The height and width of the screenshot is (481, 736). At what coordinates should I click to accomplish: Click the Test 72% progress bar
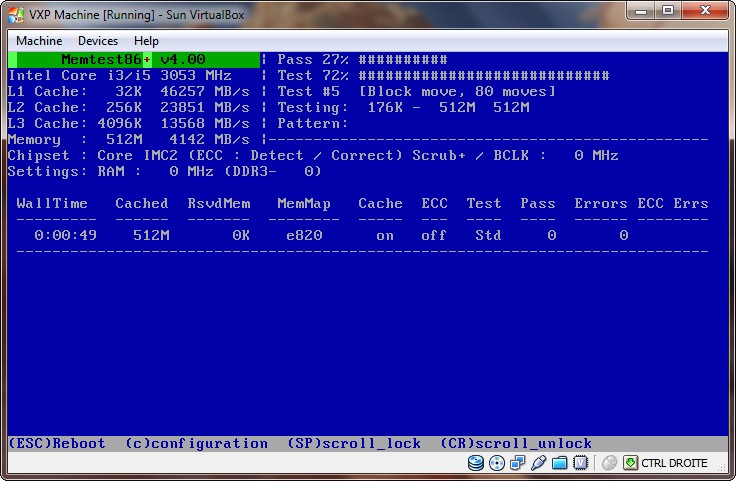click(484, 76)
